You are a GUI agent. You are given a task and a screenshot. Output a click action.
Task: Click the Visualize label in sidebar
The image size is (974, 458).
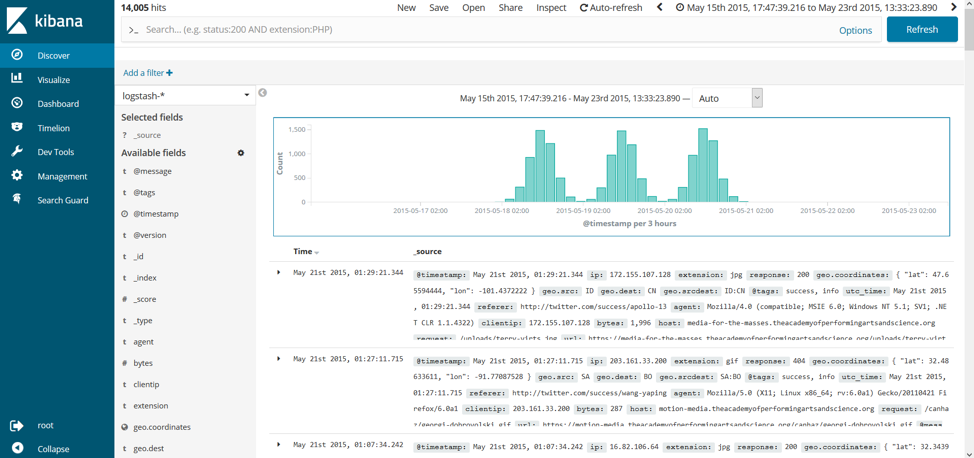point(53,80)
